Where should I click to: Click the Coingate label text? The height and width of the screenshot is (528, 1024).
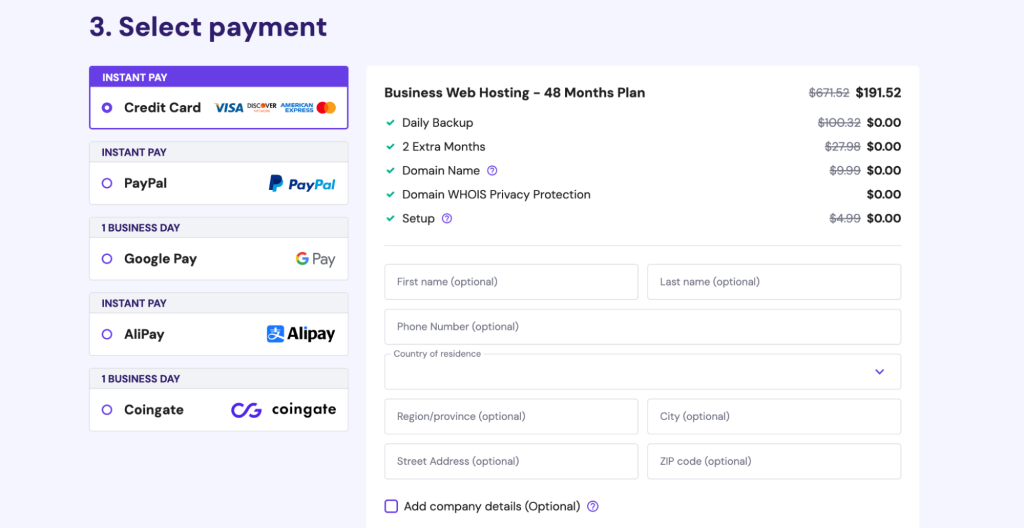point(154,410)
